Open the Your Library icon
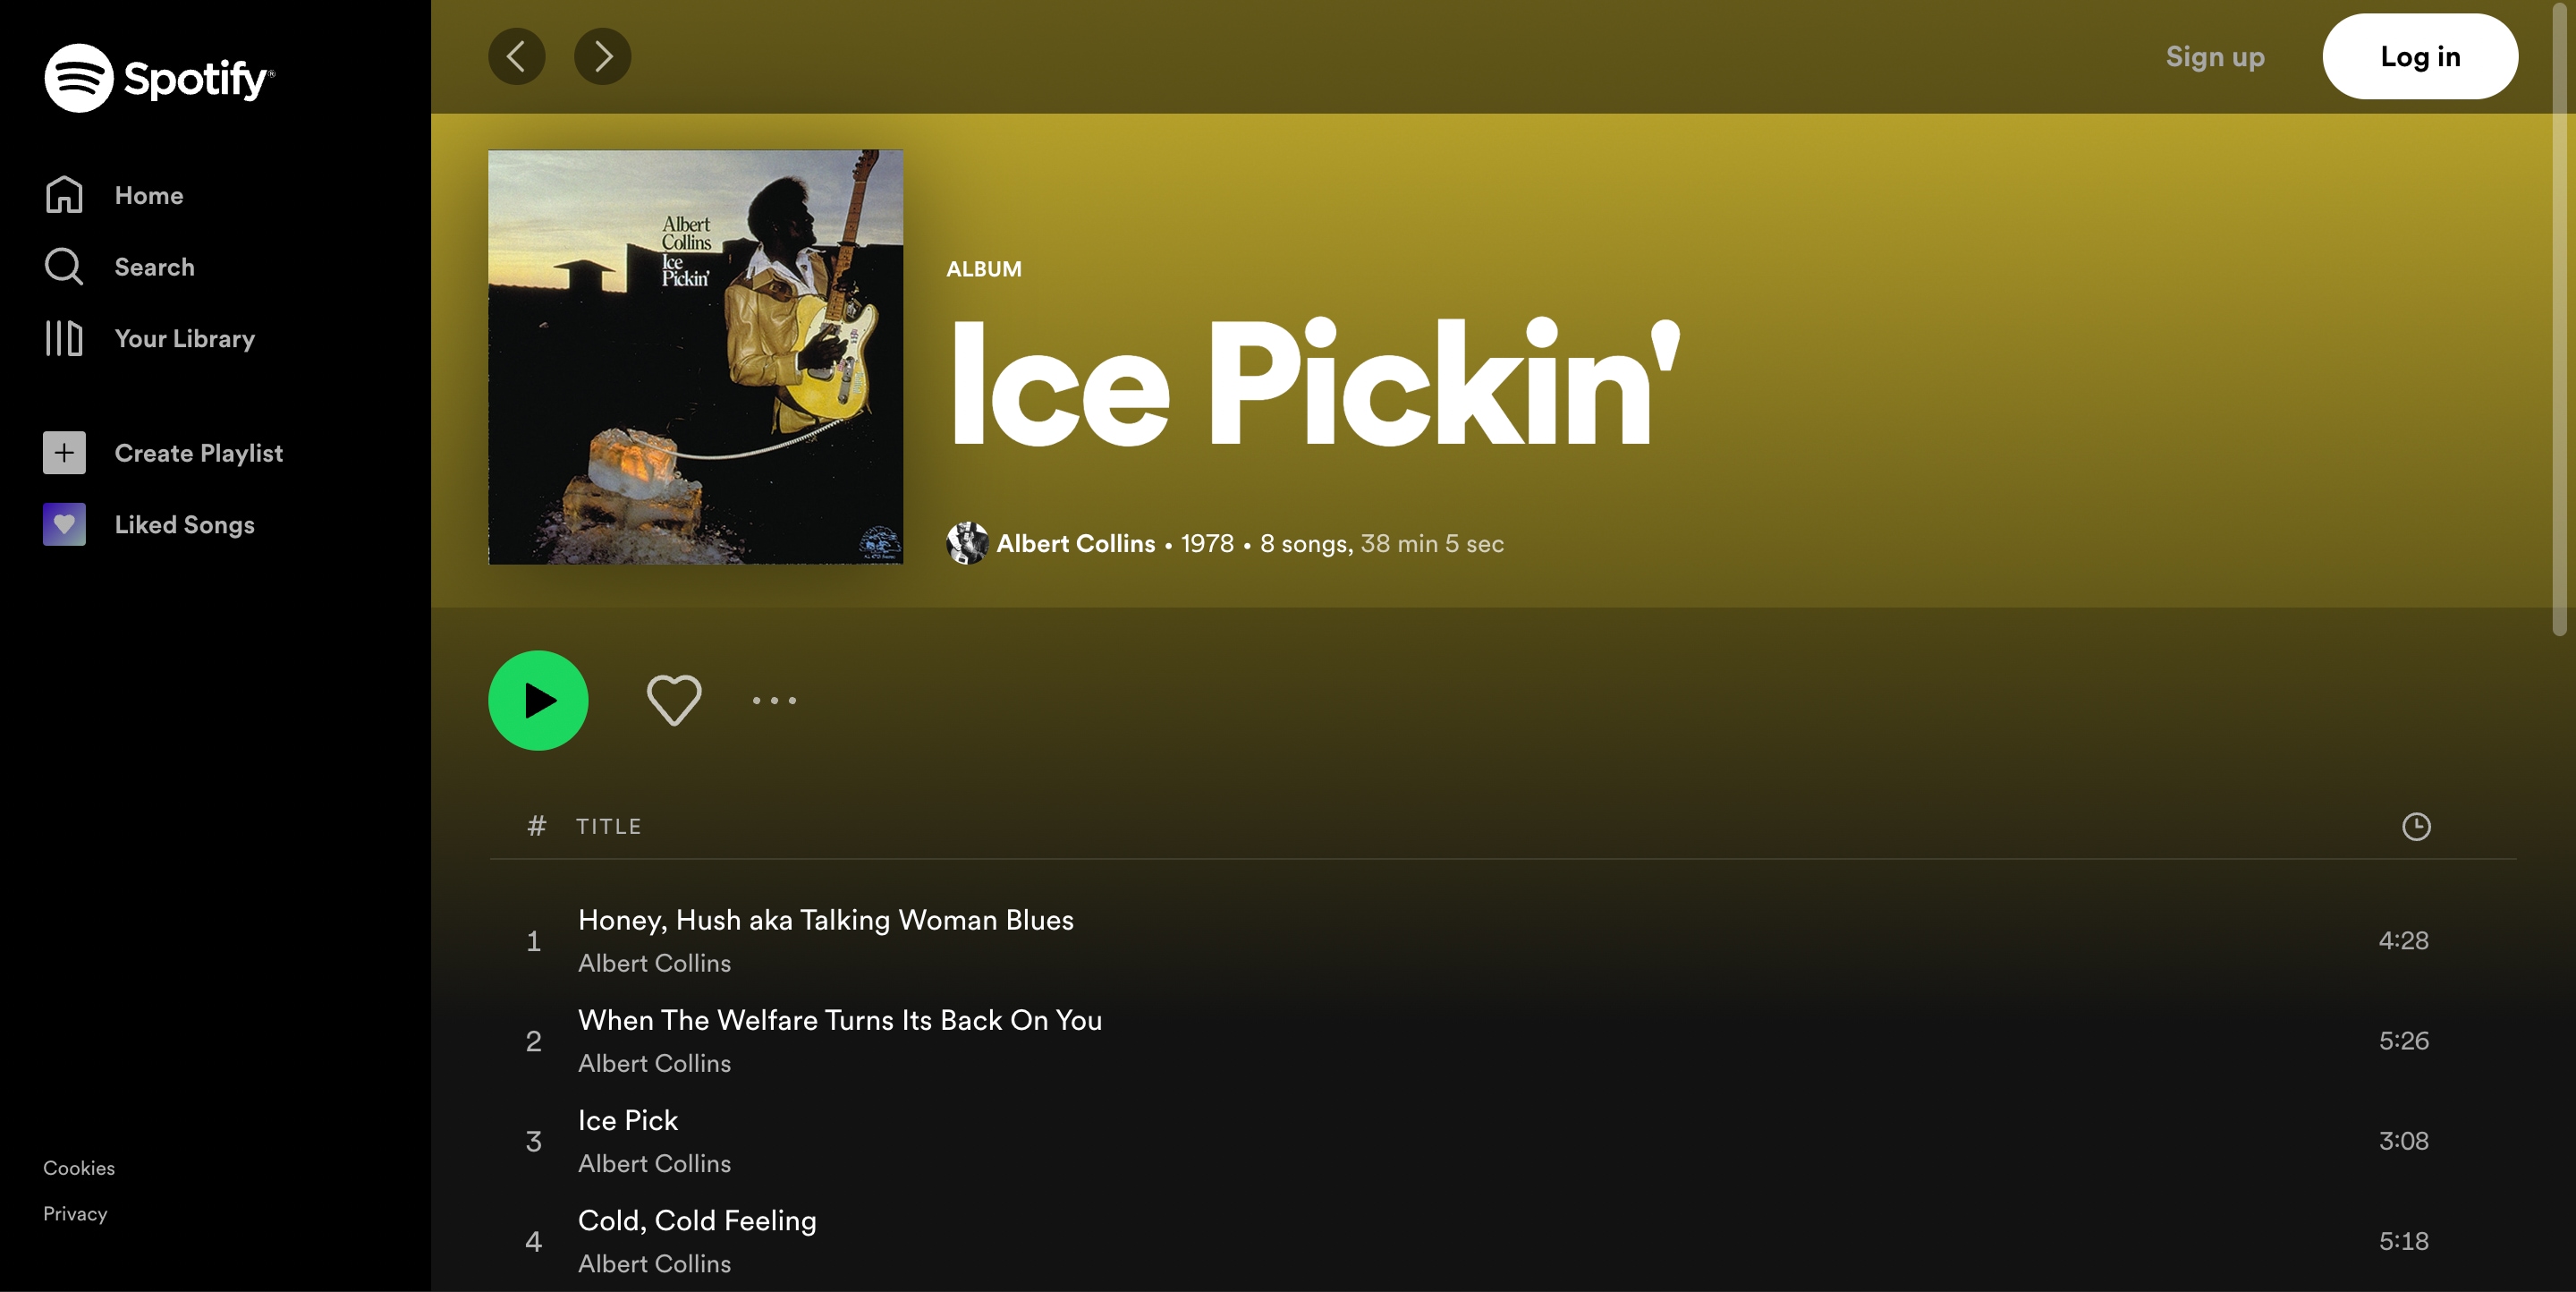 click(64, 339)
